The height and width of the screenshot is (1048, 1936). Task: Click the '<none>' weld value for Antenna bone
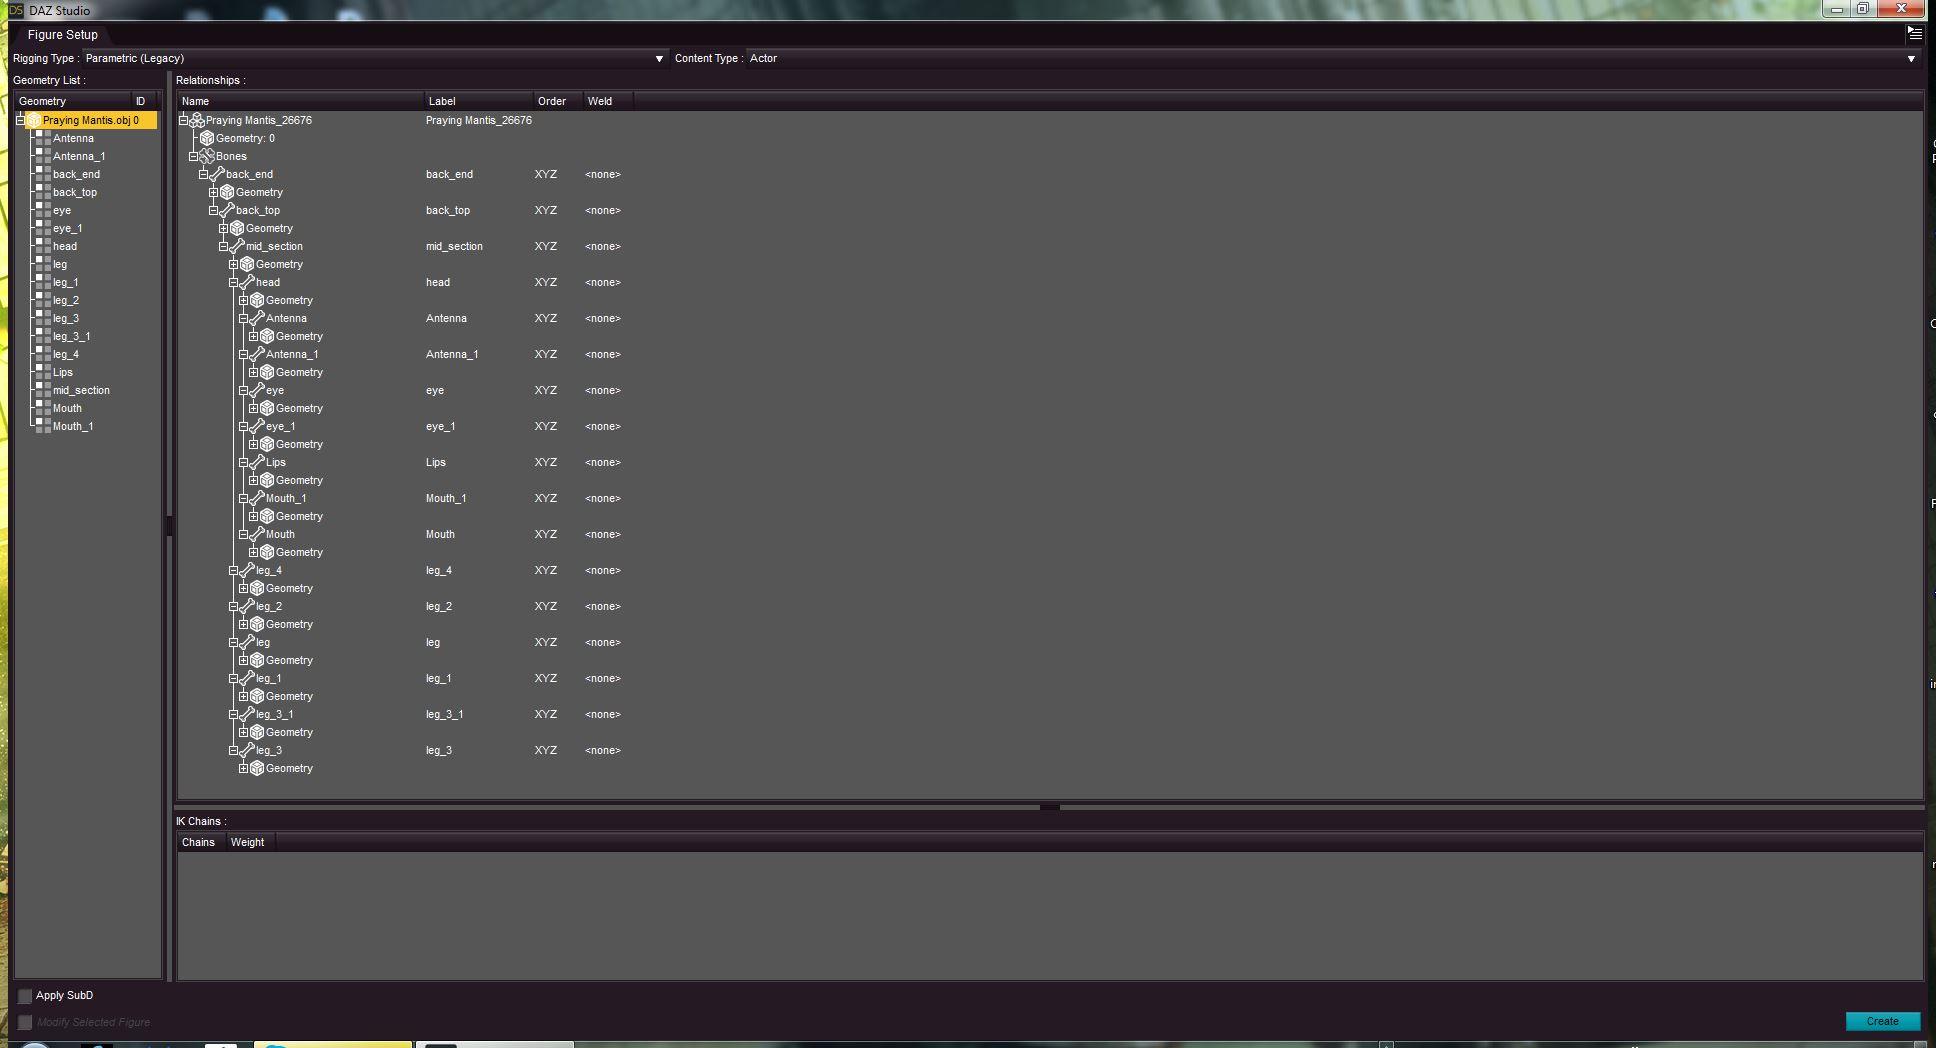(x=603, y=318)
